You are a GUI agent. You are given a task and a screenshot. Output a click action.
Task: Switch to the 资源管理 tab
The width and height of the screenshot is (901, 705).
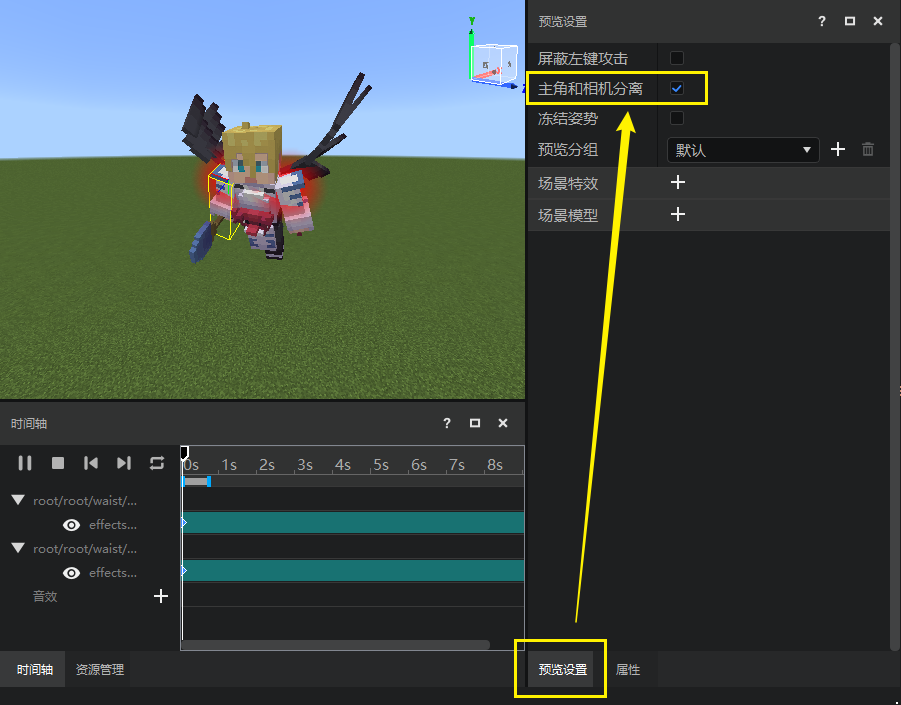pos(100,669)
